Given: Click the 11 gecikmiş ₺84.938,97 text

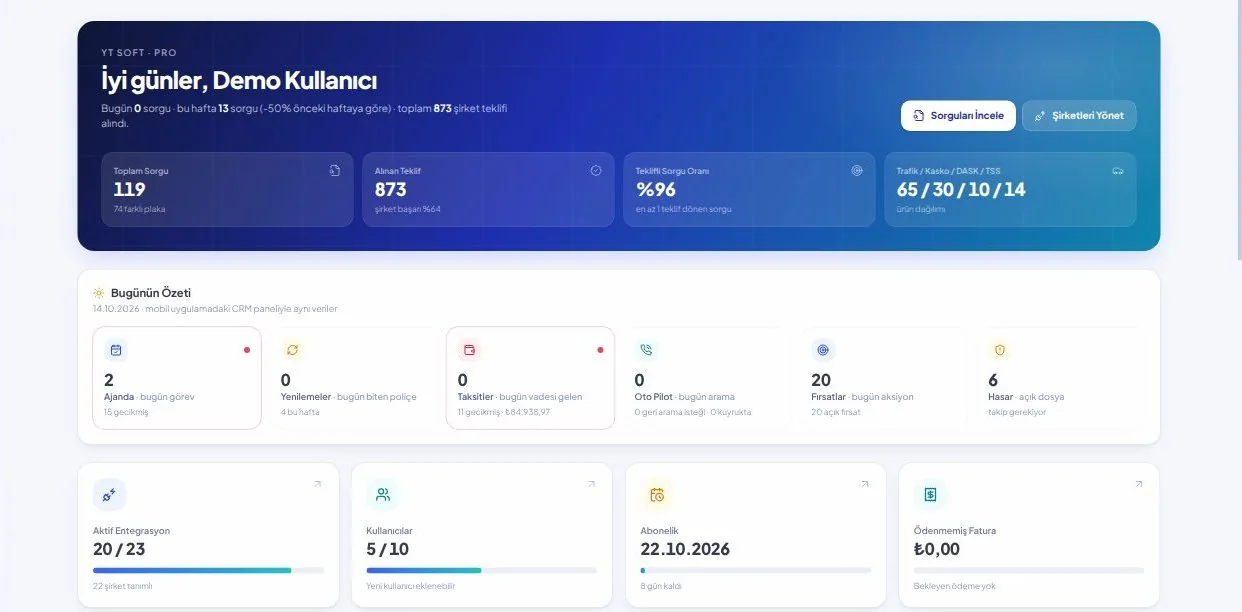Looking at the screenshot, I should [x=504, y=412].
